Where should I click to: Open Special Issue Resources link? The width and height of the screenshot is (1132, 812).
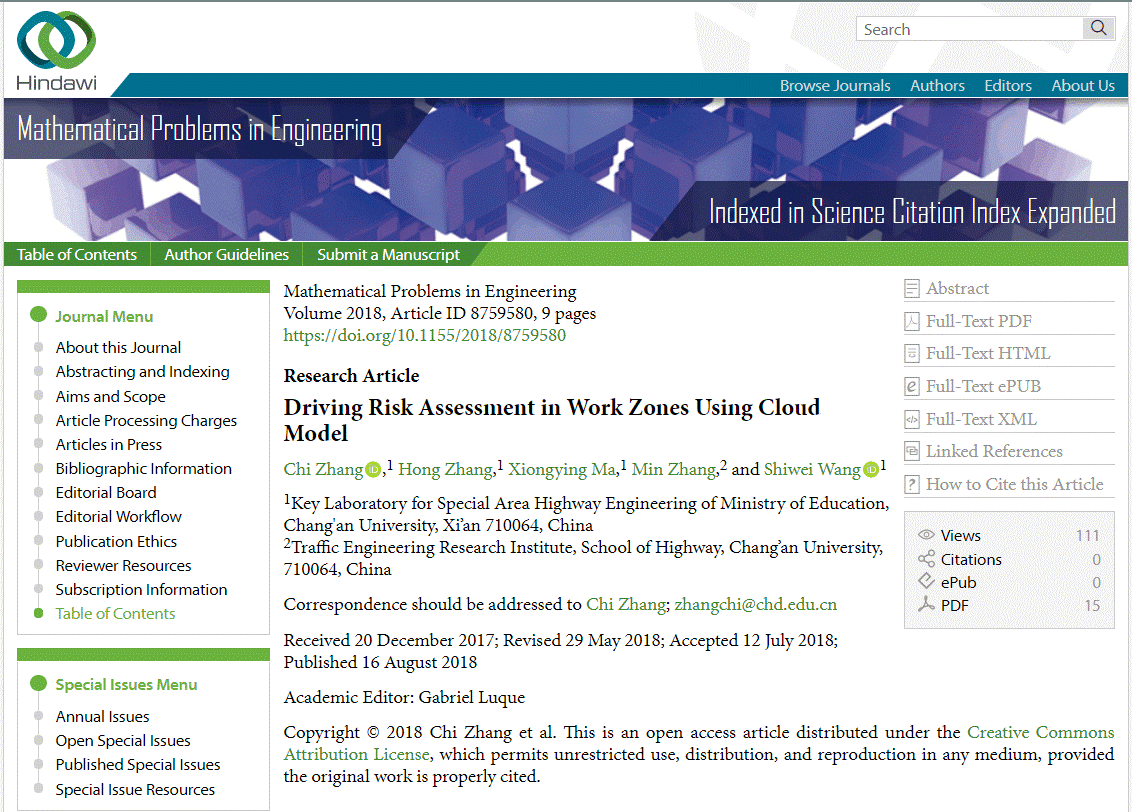pos(135,790)
